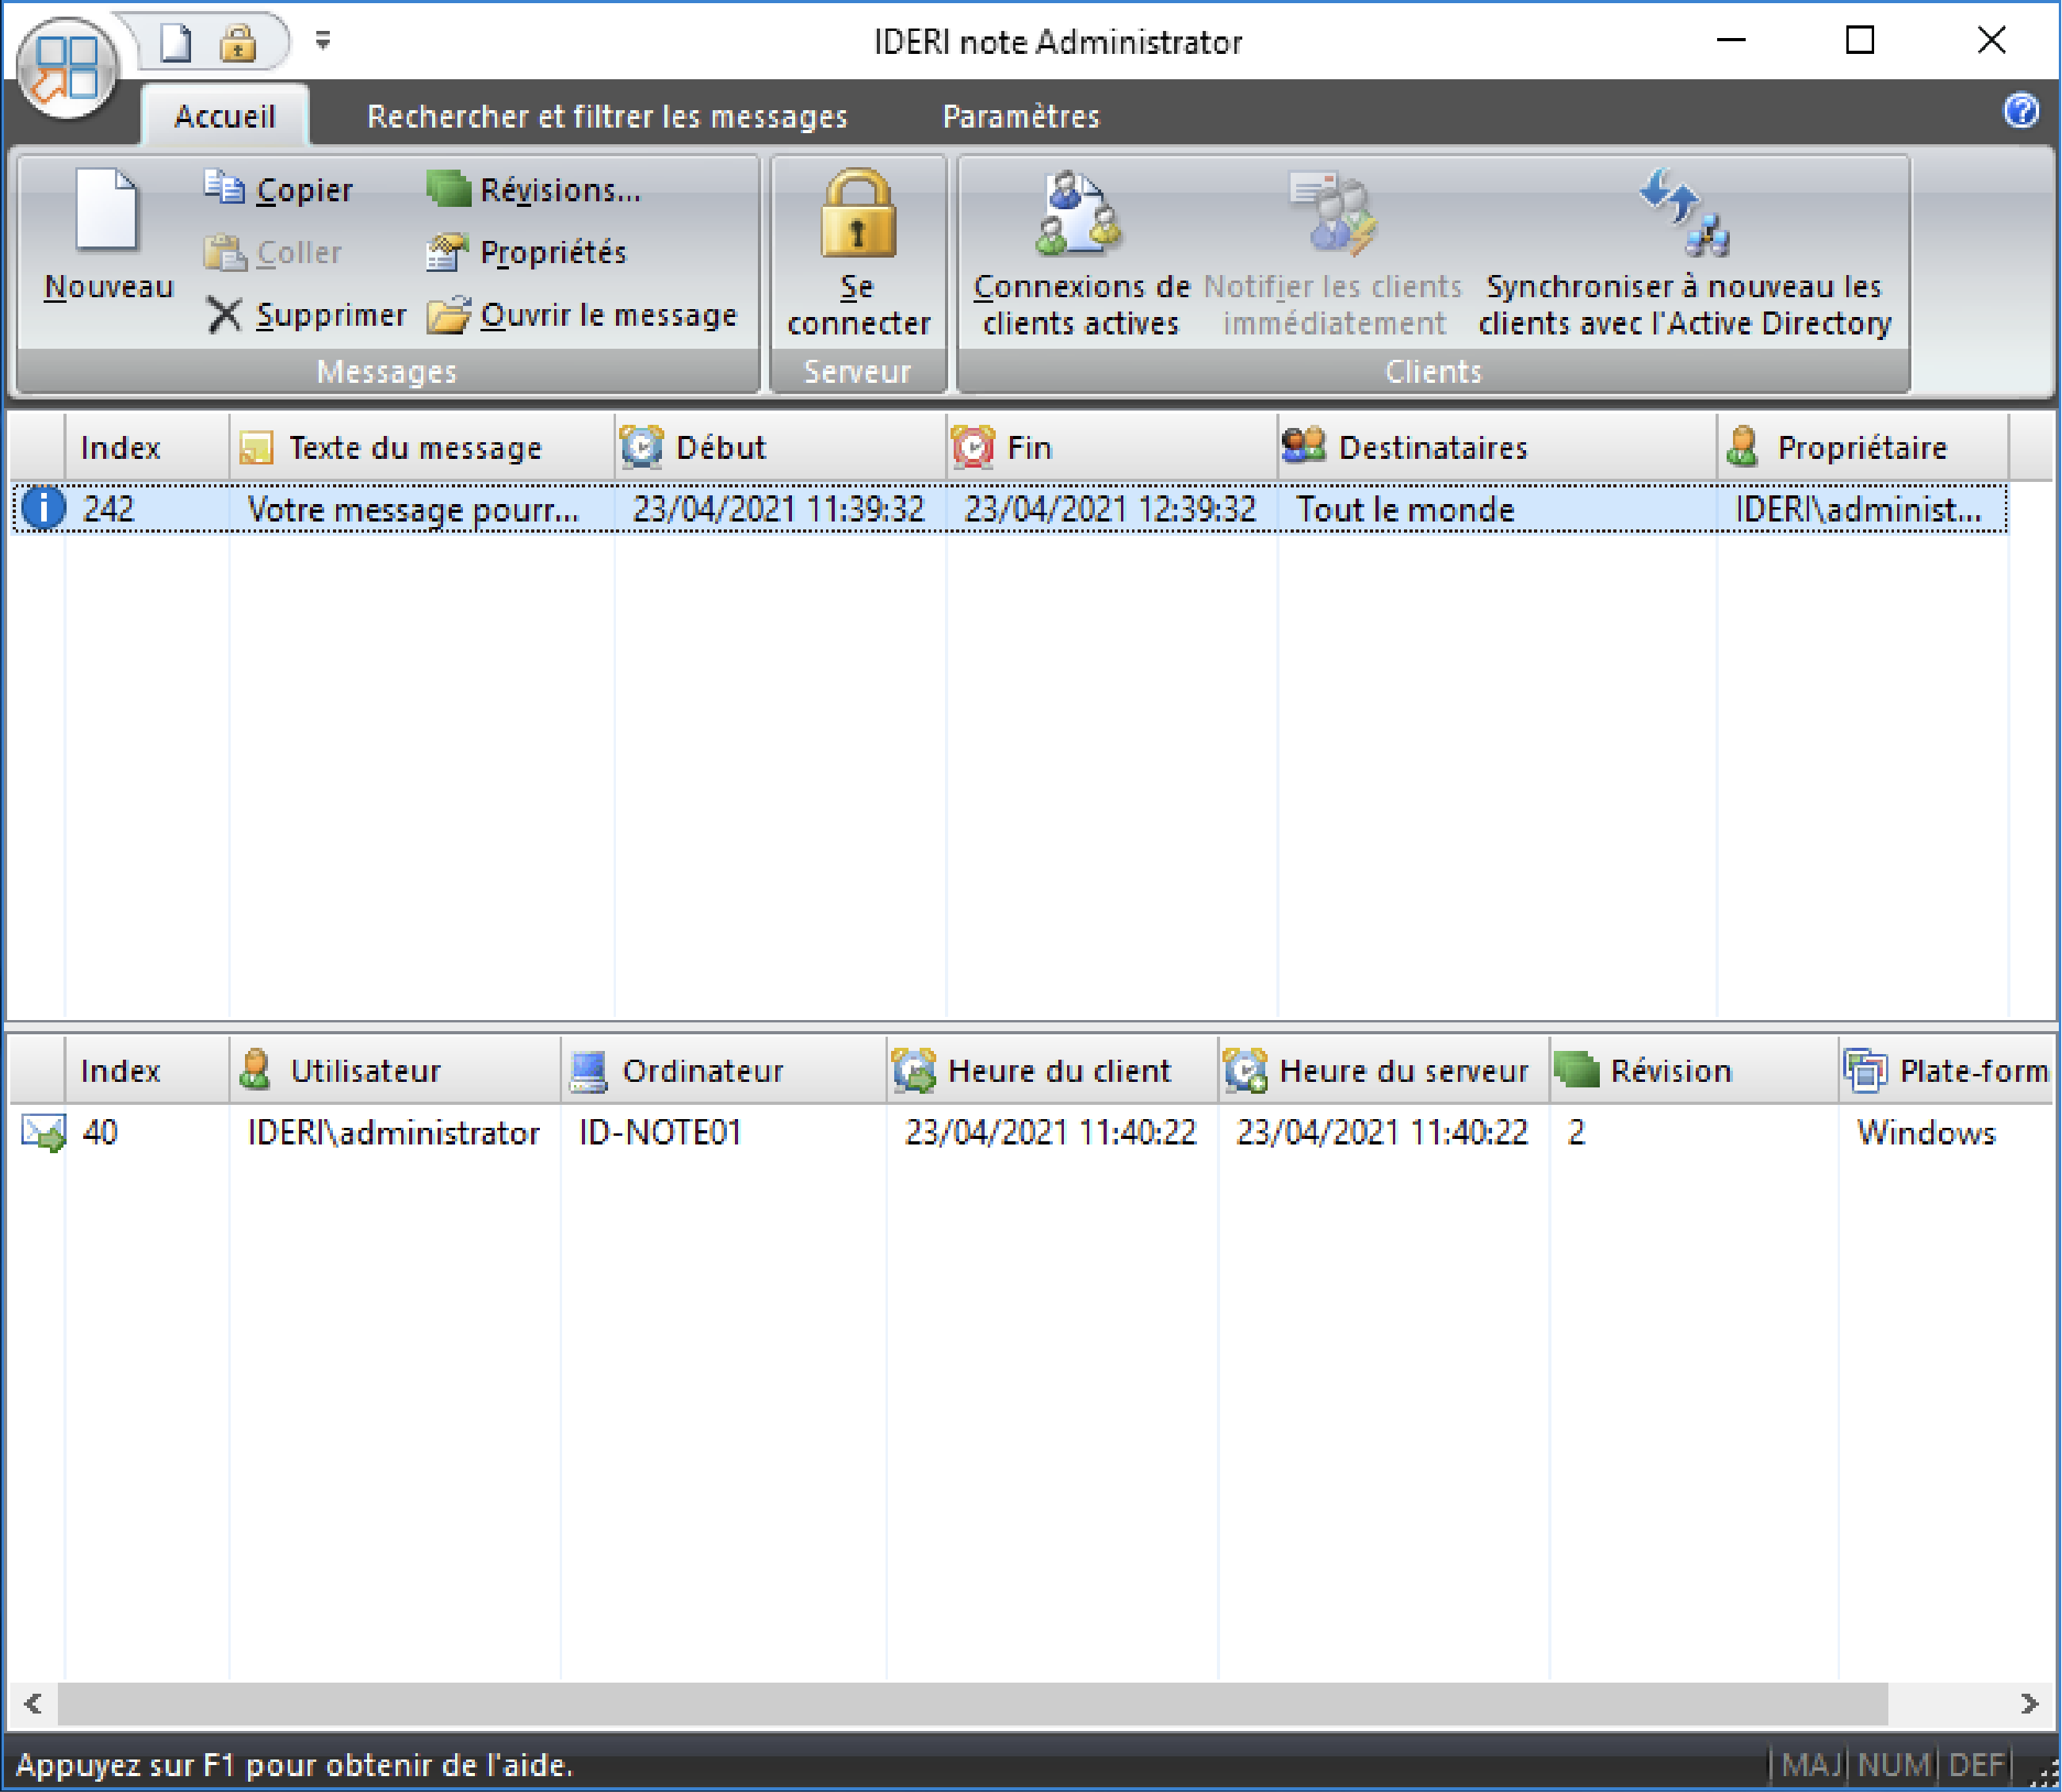
Task: Sort by the Ordinateur column header
Action: coord(724,1070)
